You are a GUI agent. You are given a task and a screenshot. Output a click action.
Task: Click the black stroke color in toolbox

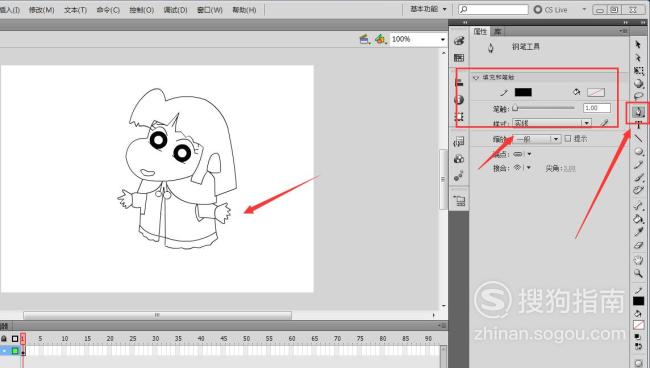coord(638,301)
